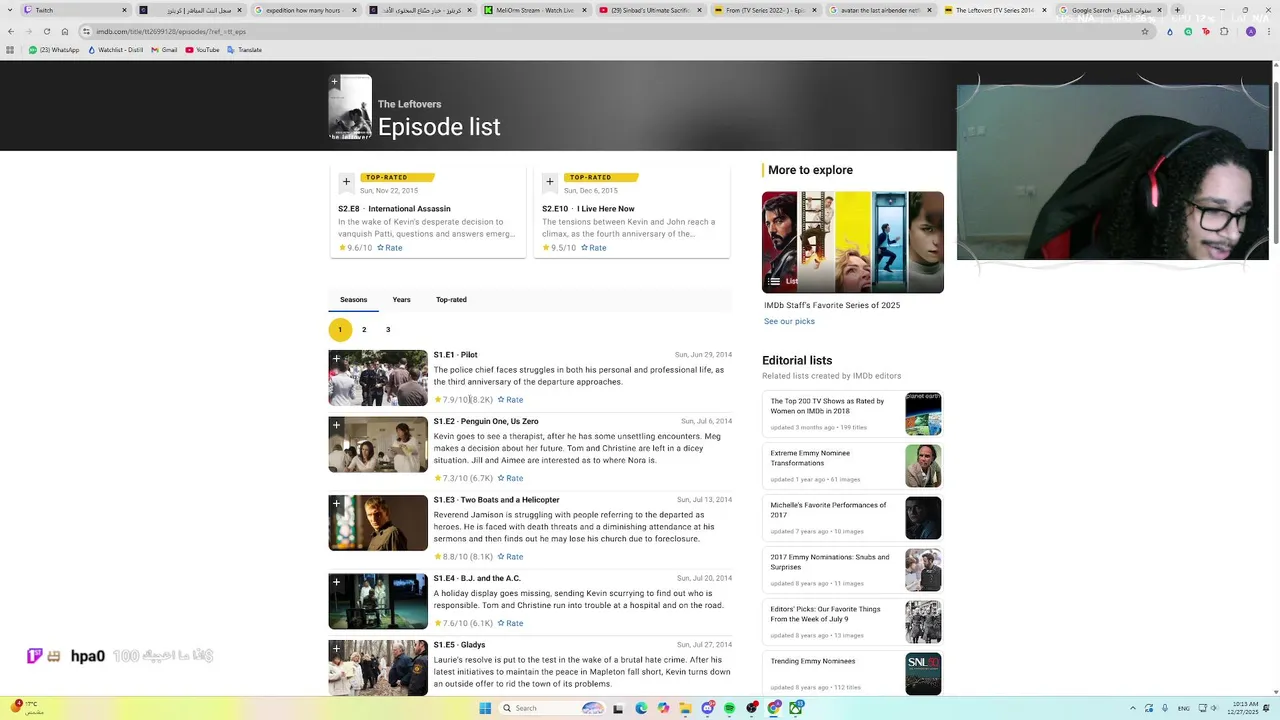Click the See our picks link
1280x720 pixels.
click(789, 321)
